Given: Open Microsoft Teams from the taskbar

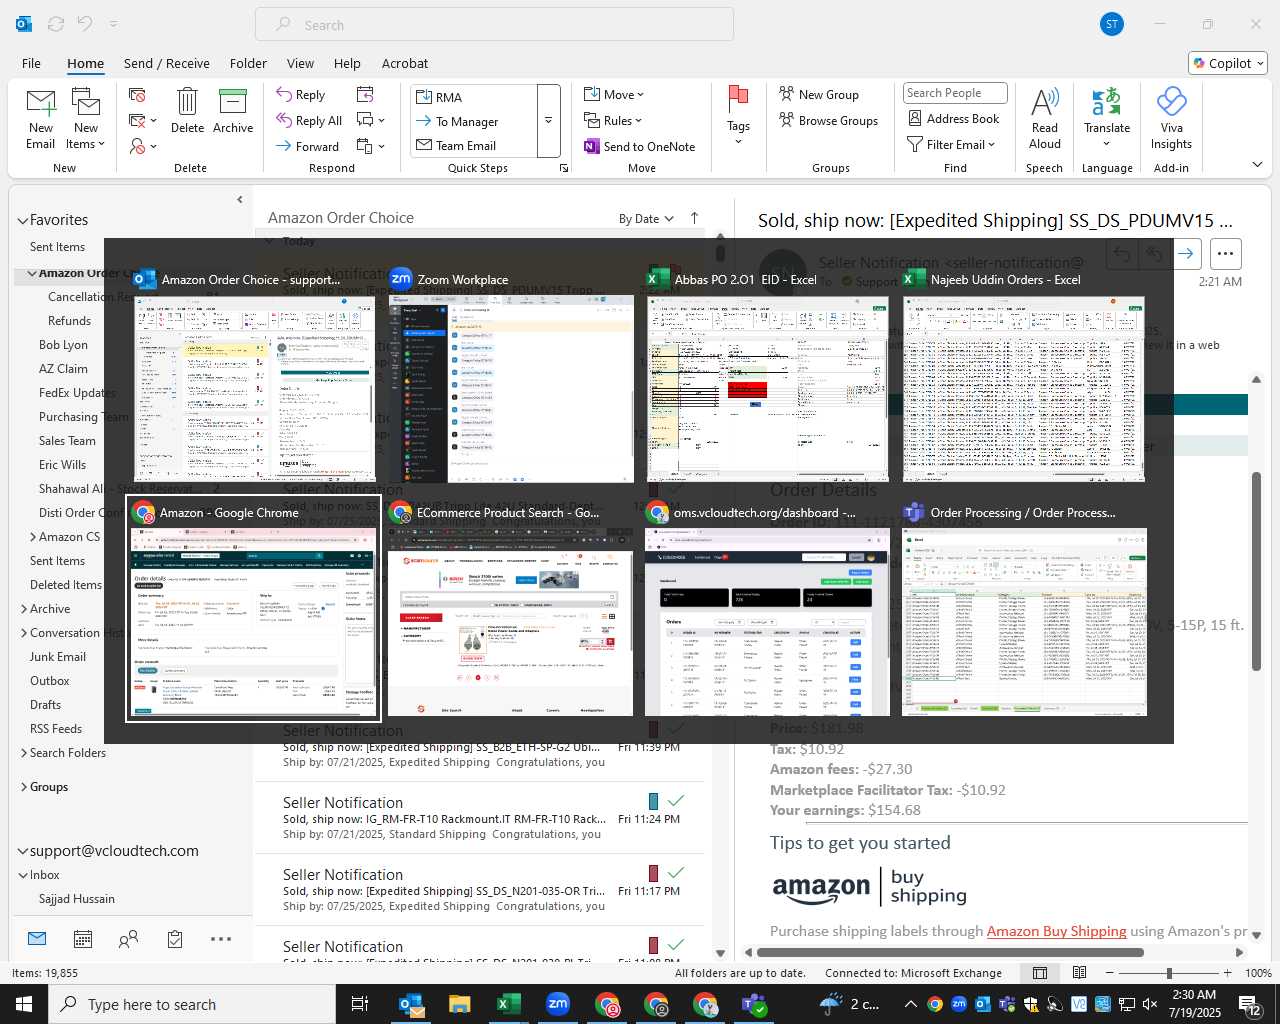Looking at the screenshot, I should (x=755, y=1004).
